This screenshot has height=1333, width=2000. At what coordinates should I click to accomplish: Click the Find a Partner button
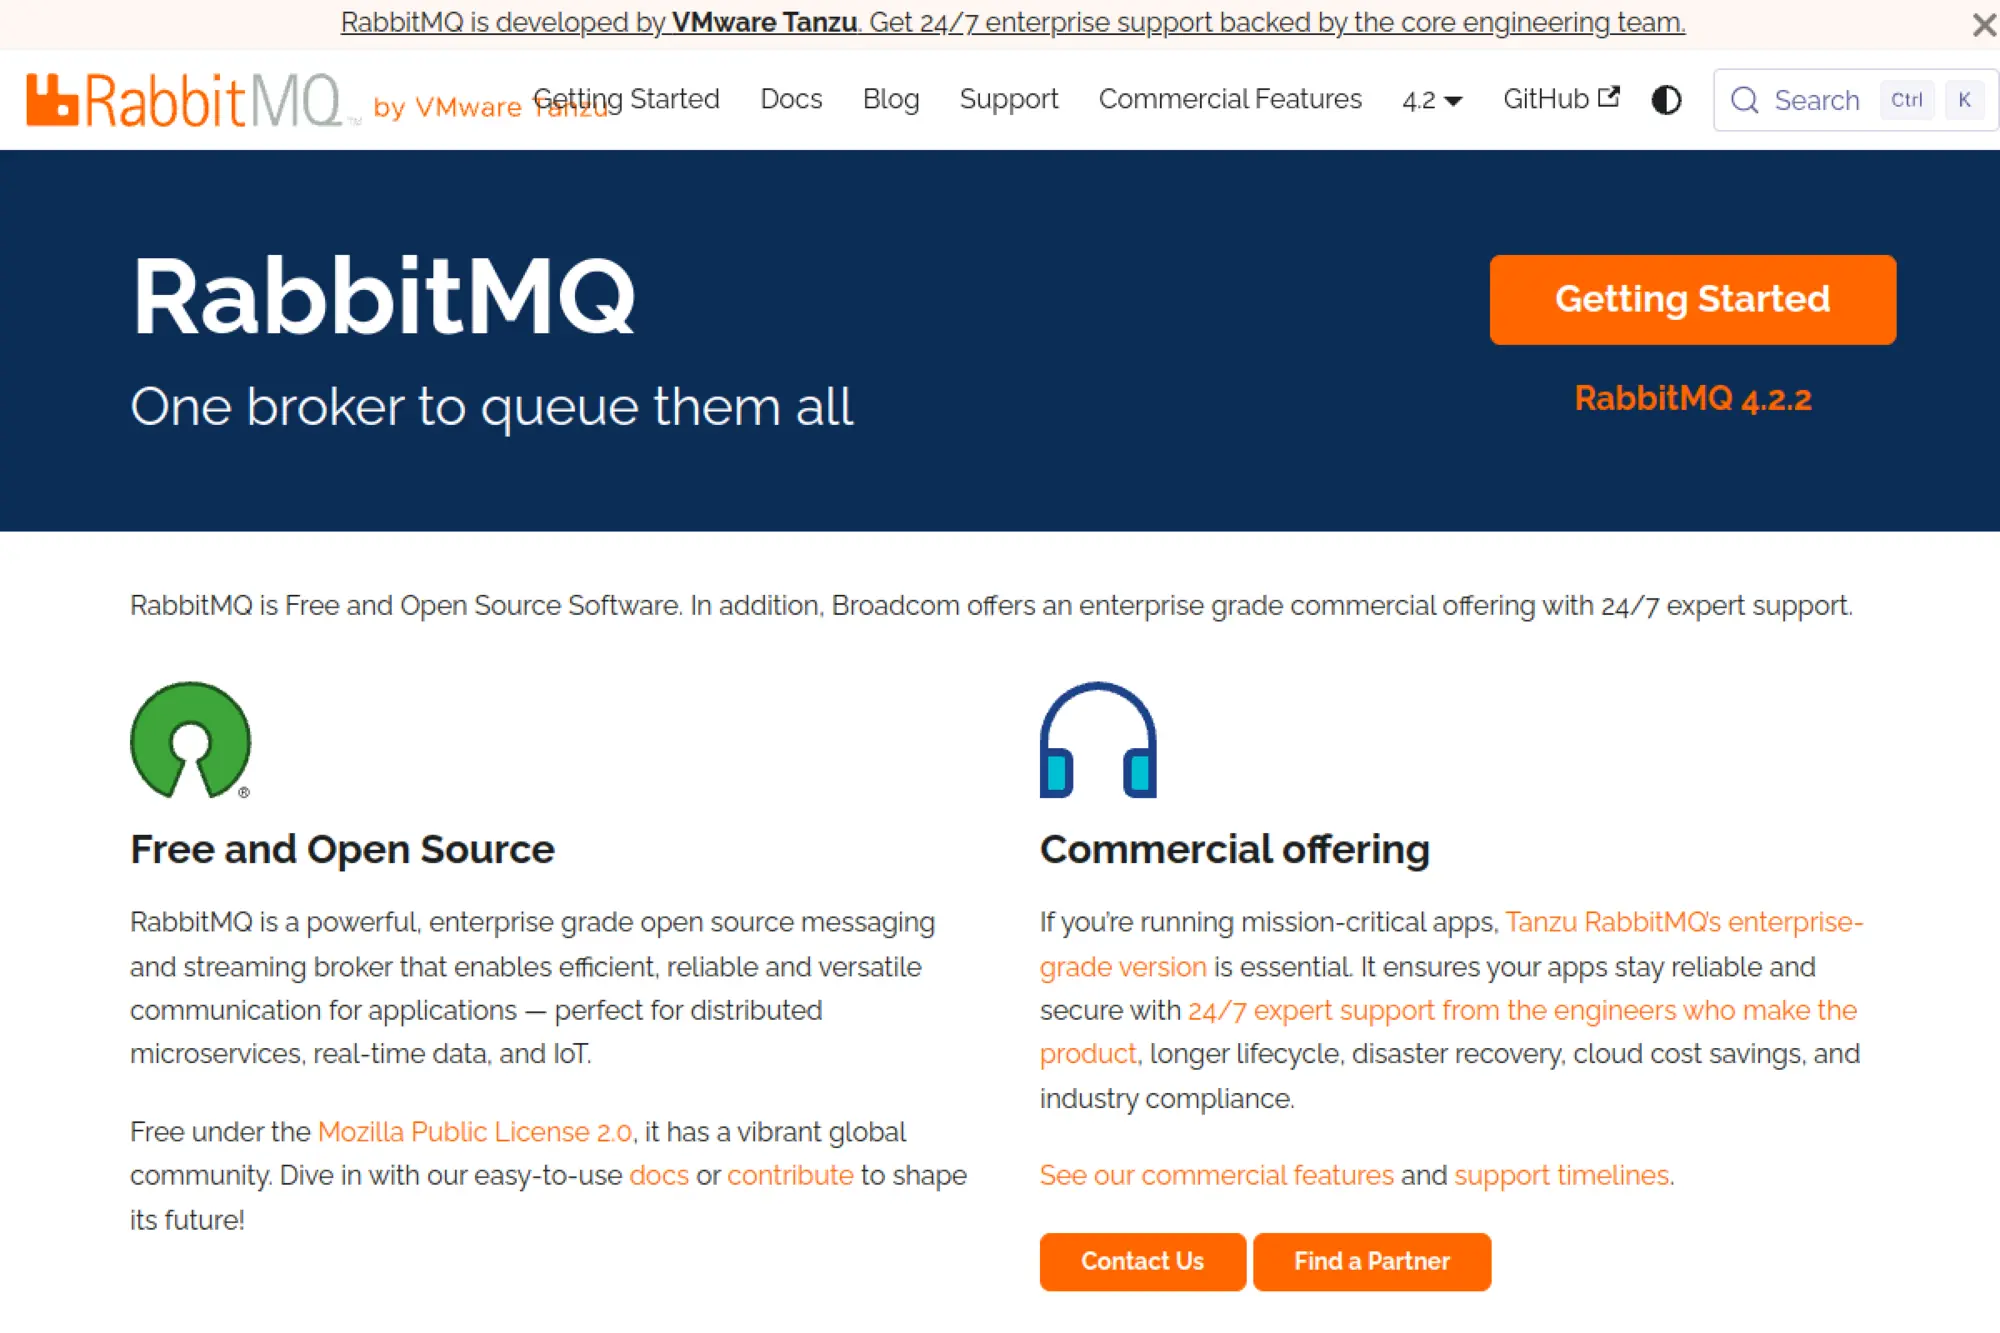(x=1372, y=1262)
